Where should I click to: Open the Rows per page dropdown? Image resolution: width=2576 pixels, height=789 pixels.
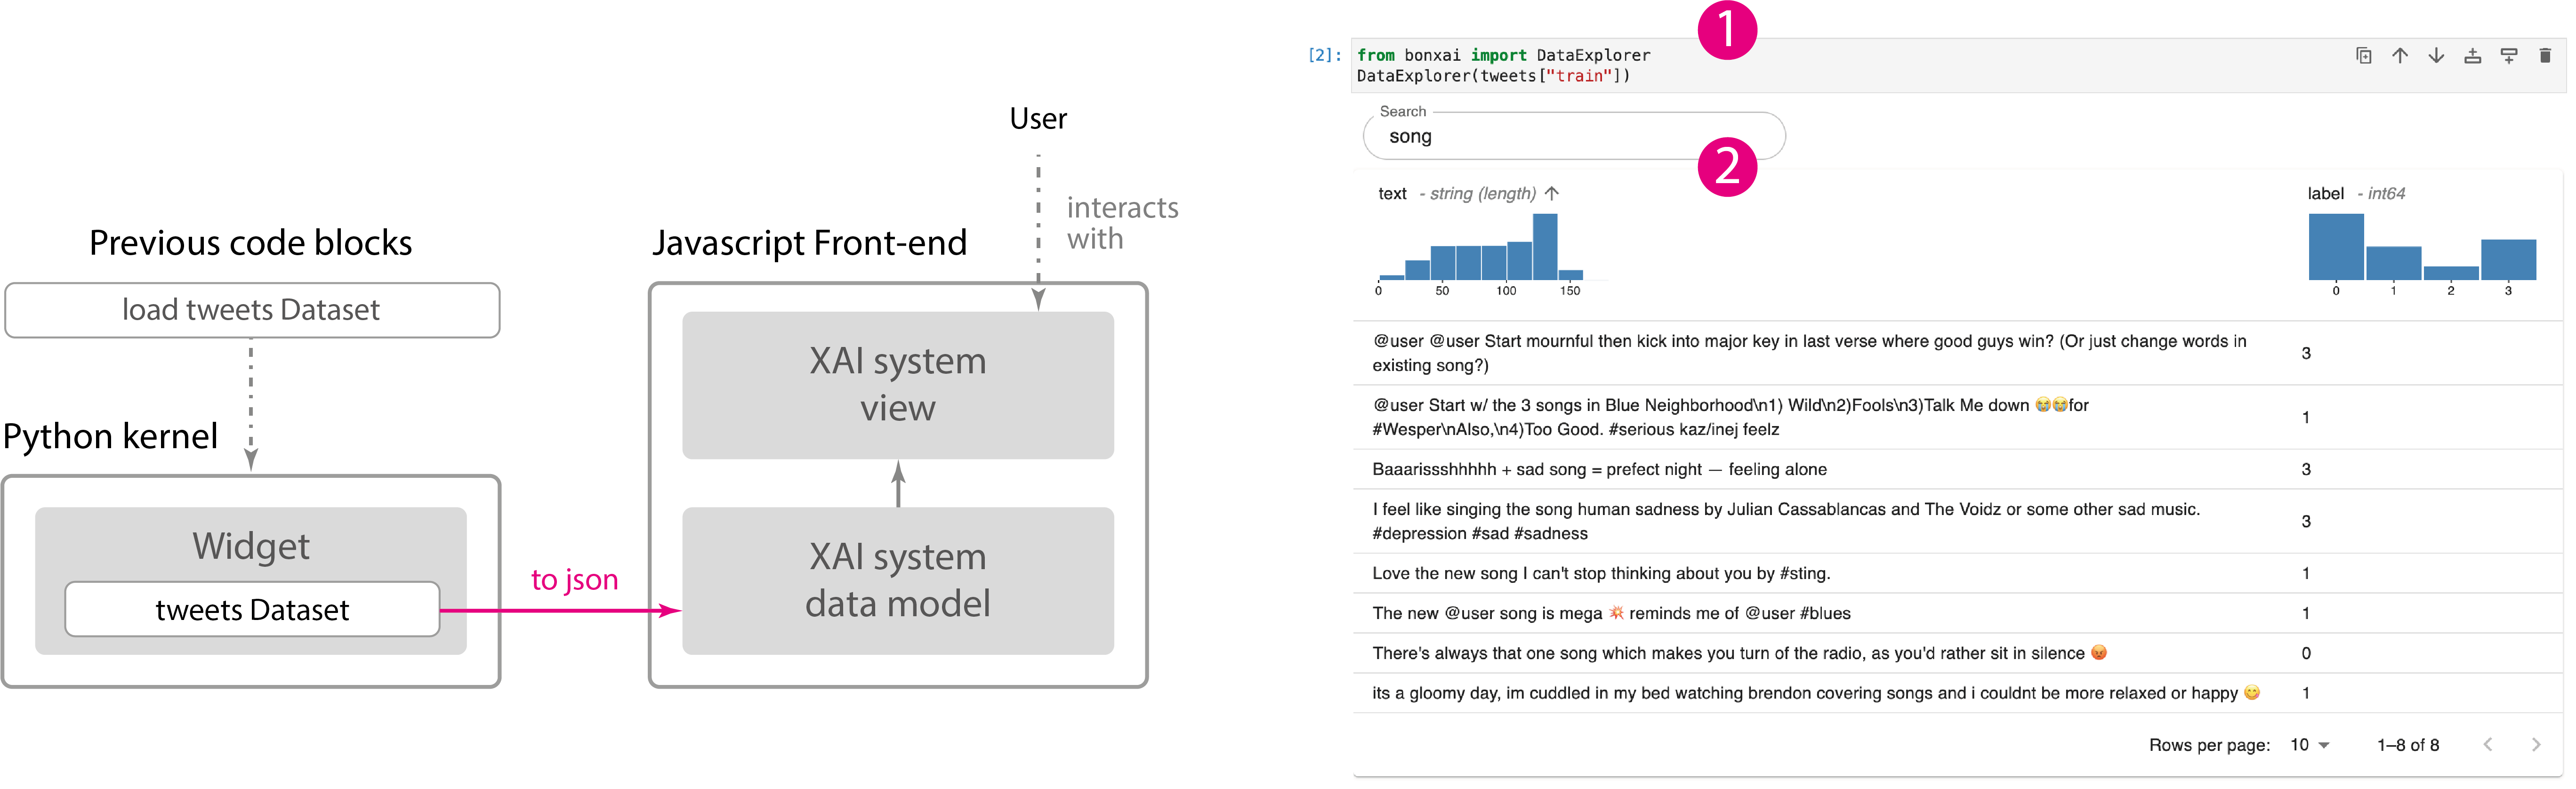pos(2310,745)
